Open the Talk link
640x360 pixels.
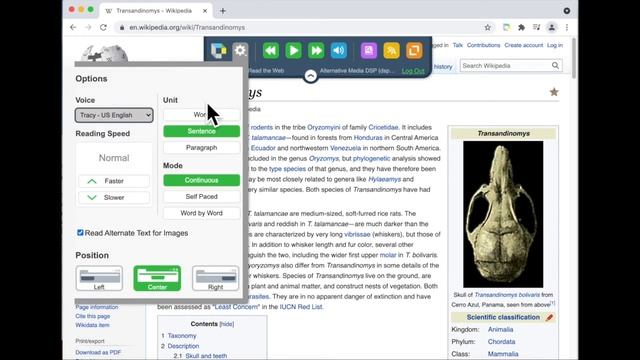tap(458, 45)
